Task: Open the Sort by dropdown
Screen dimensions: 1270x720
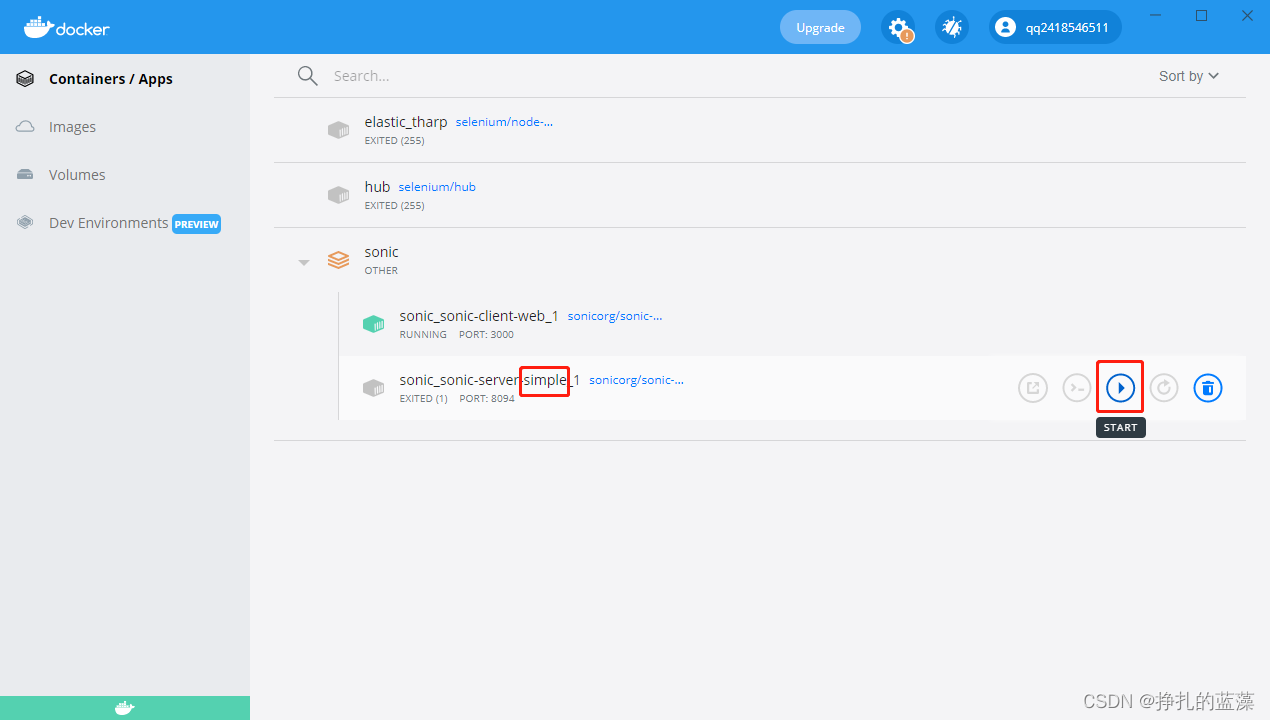Action: point(1189,76)
